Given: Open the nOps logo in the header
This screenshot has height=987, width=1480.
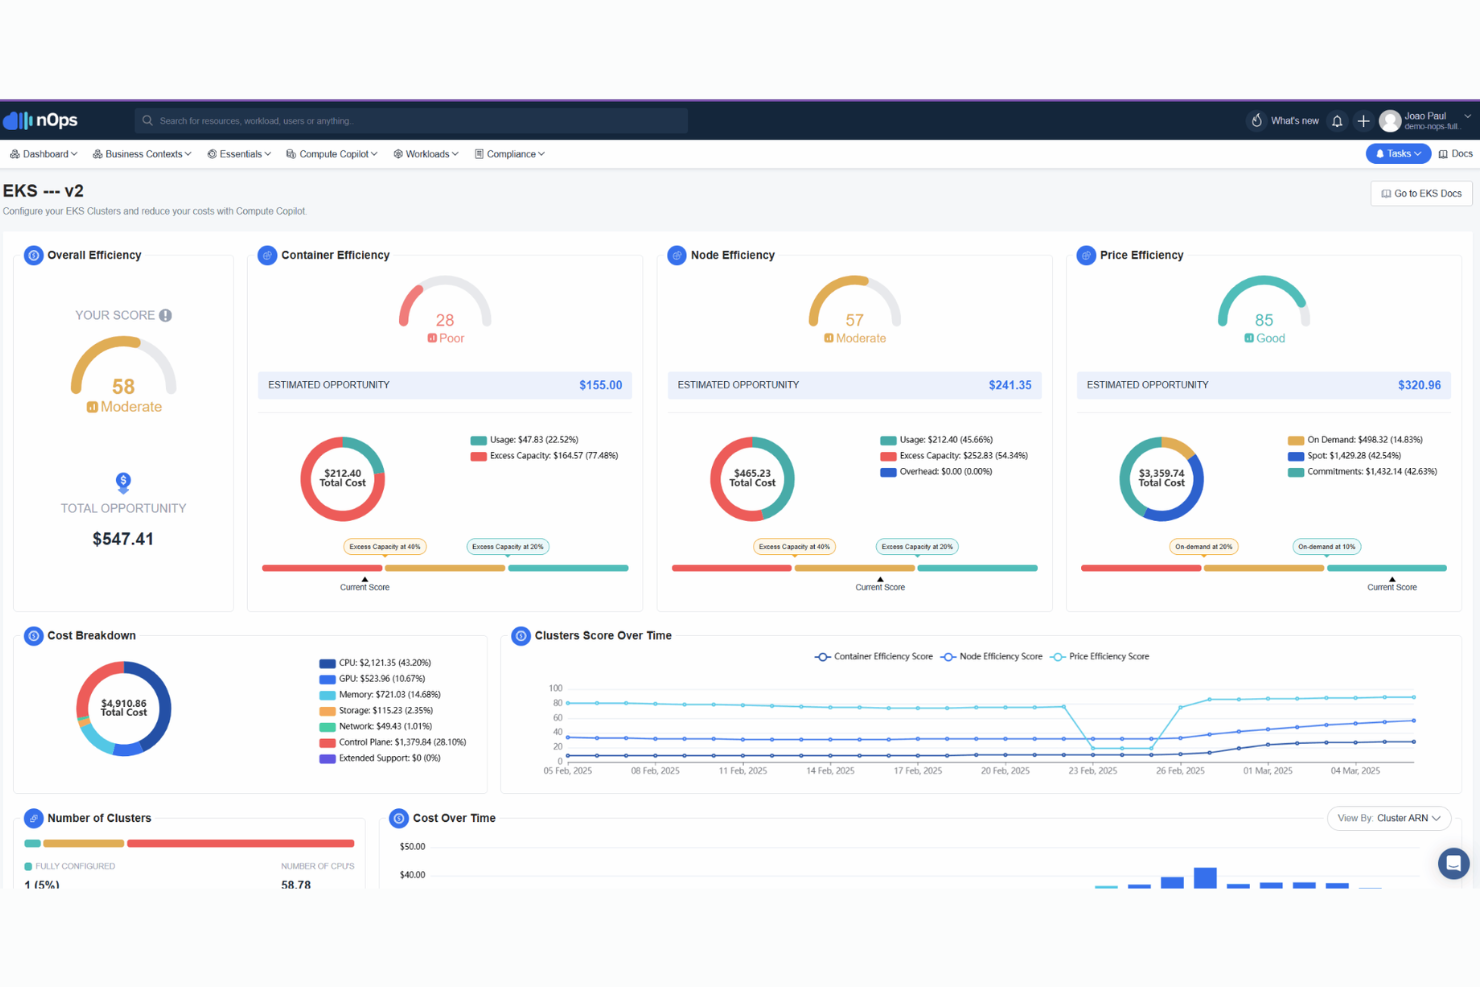Looking at the screenshot, I should (40, 120).
